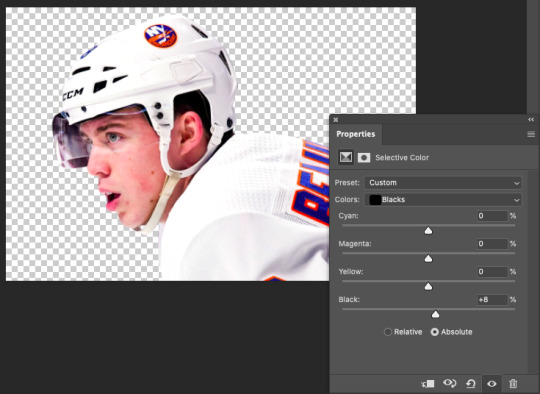This screenshot has width=540, height=394.
Task: Select the Relative method radio button
Action: (388, 332)
